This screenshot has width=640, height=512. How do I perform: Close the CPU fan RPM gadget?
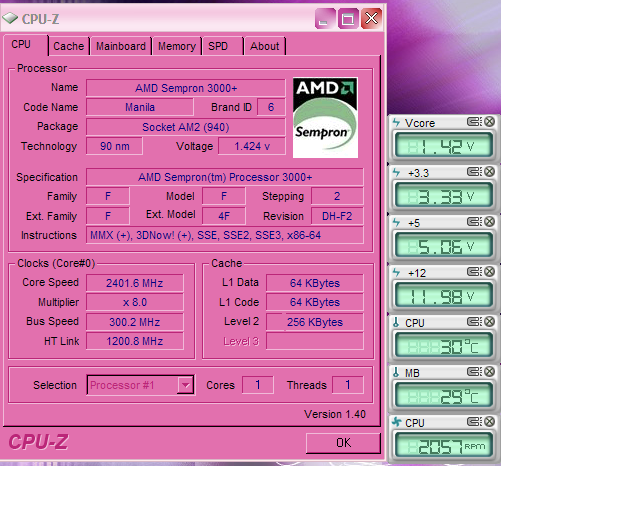pyautogui.click(x=489, y=421)
